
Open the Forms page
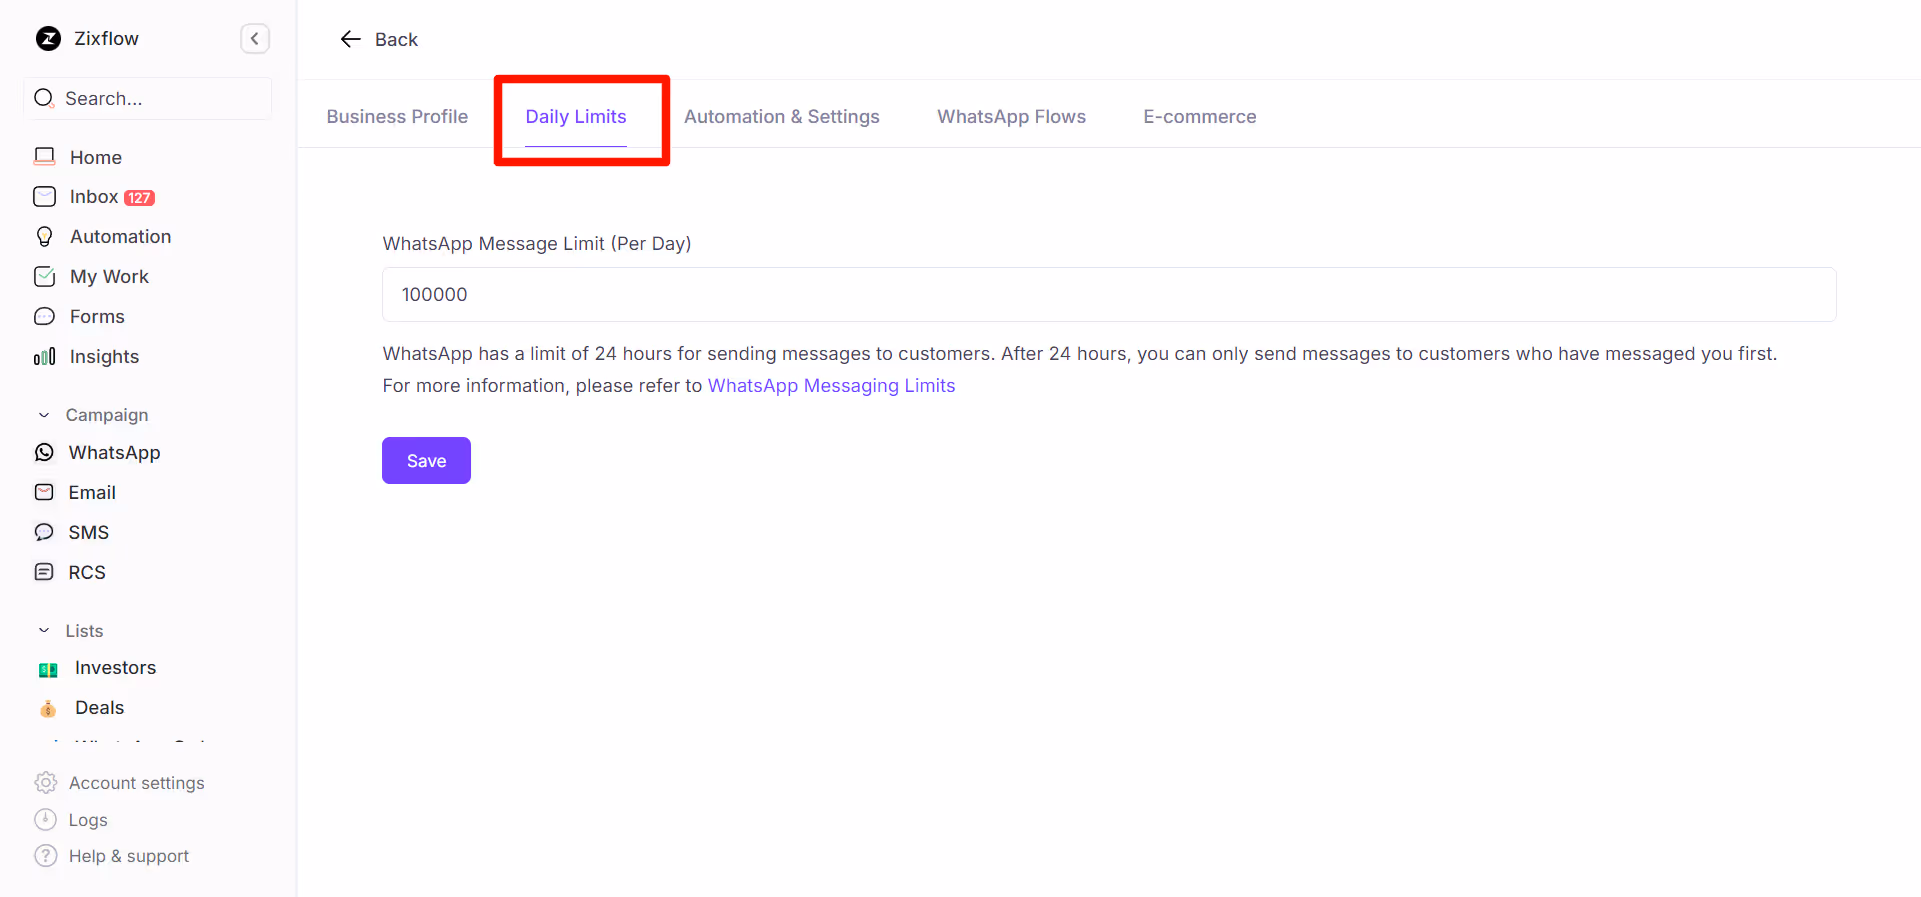pyautogui.click(x=97, y=317)
